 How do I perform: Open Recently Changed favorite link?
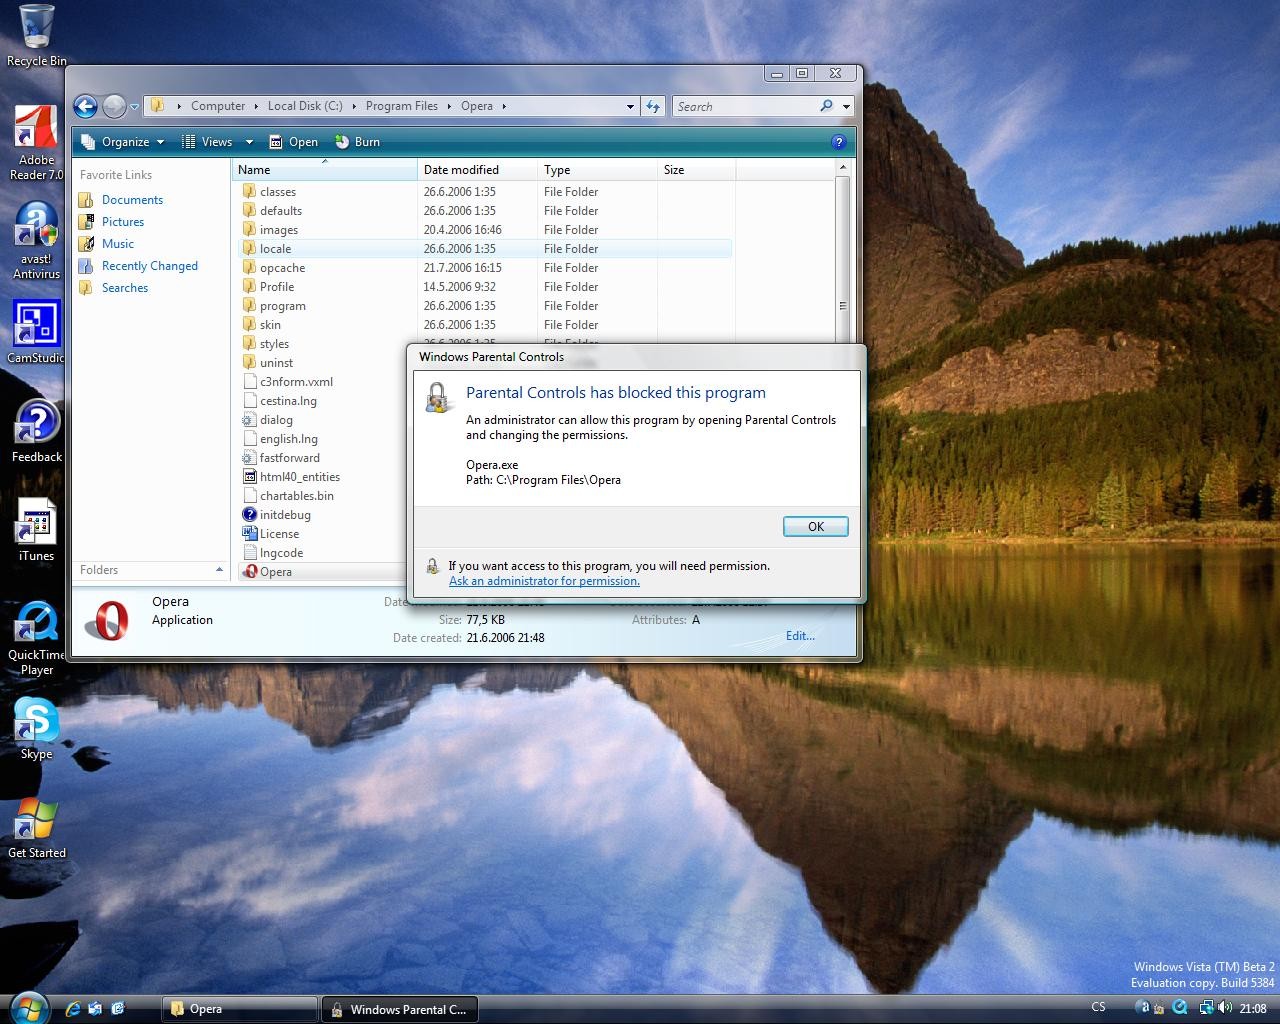[150, 266]
